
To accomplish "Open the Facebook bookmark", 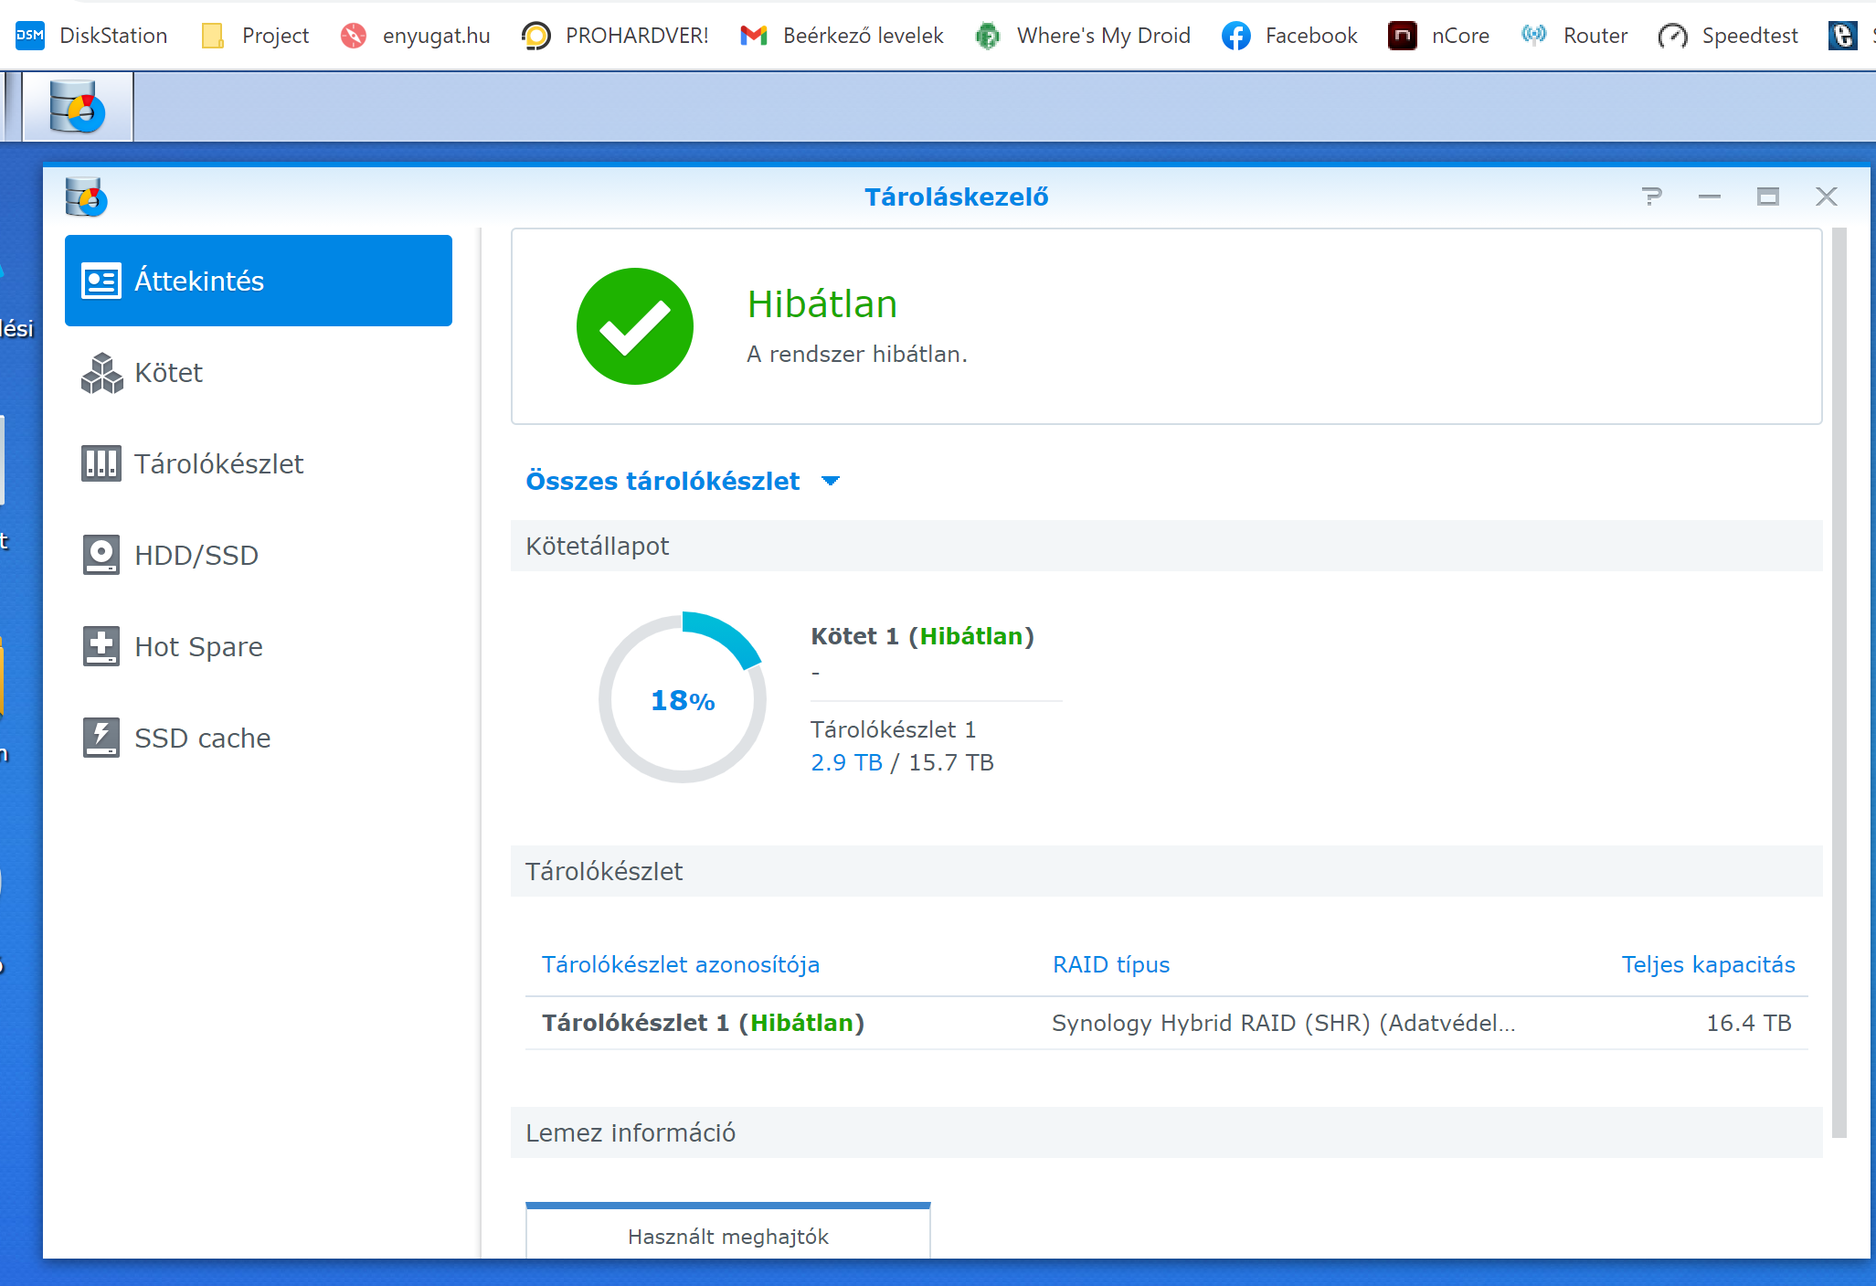I will pos(1290,36).
